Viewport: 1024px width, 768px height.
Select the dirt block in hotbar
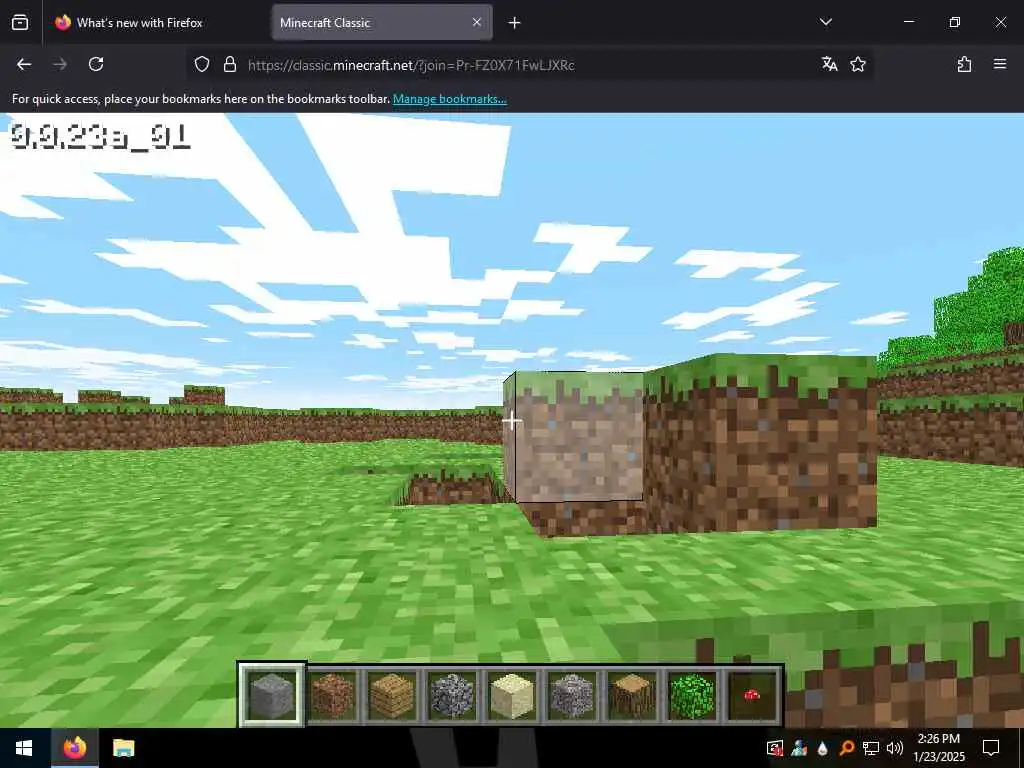coord(332,695)
